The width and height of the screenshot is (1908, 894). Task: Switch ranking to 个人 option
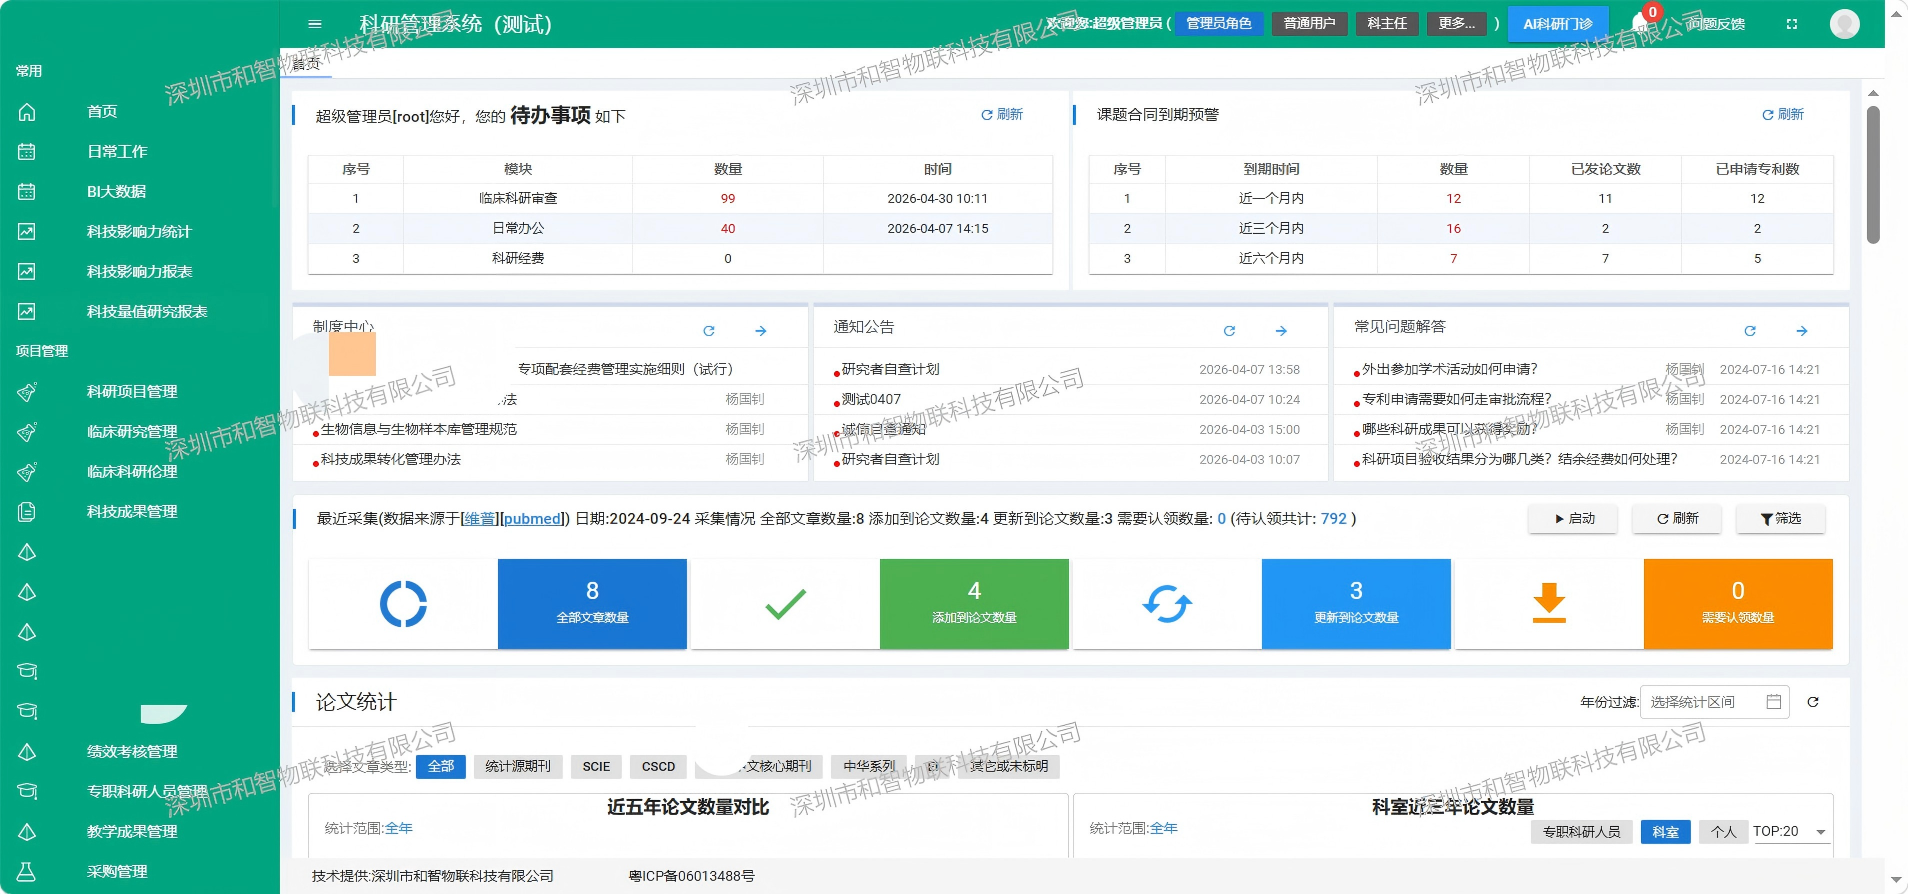[1723, 832]
